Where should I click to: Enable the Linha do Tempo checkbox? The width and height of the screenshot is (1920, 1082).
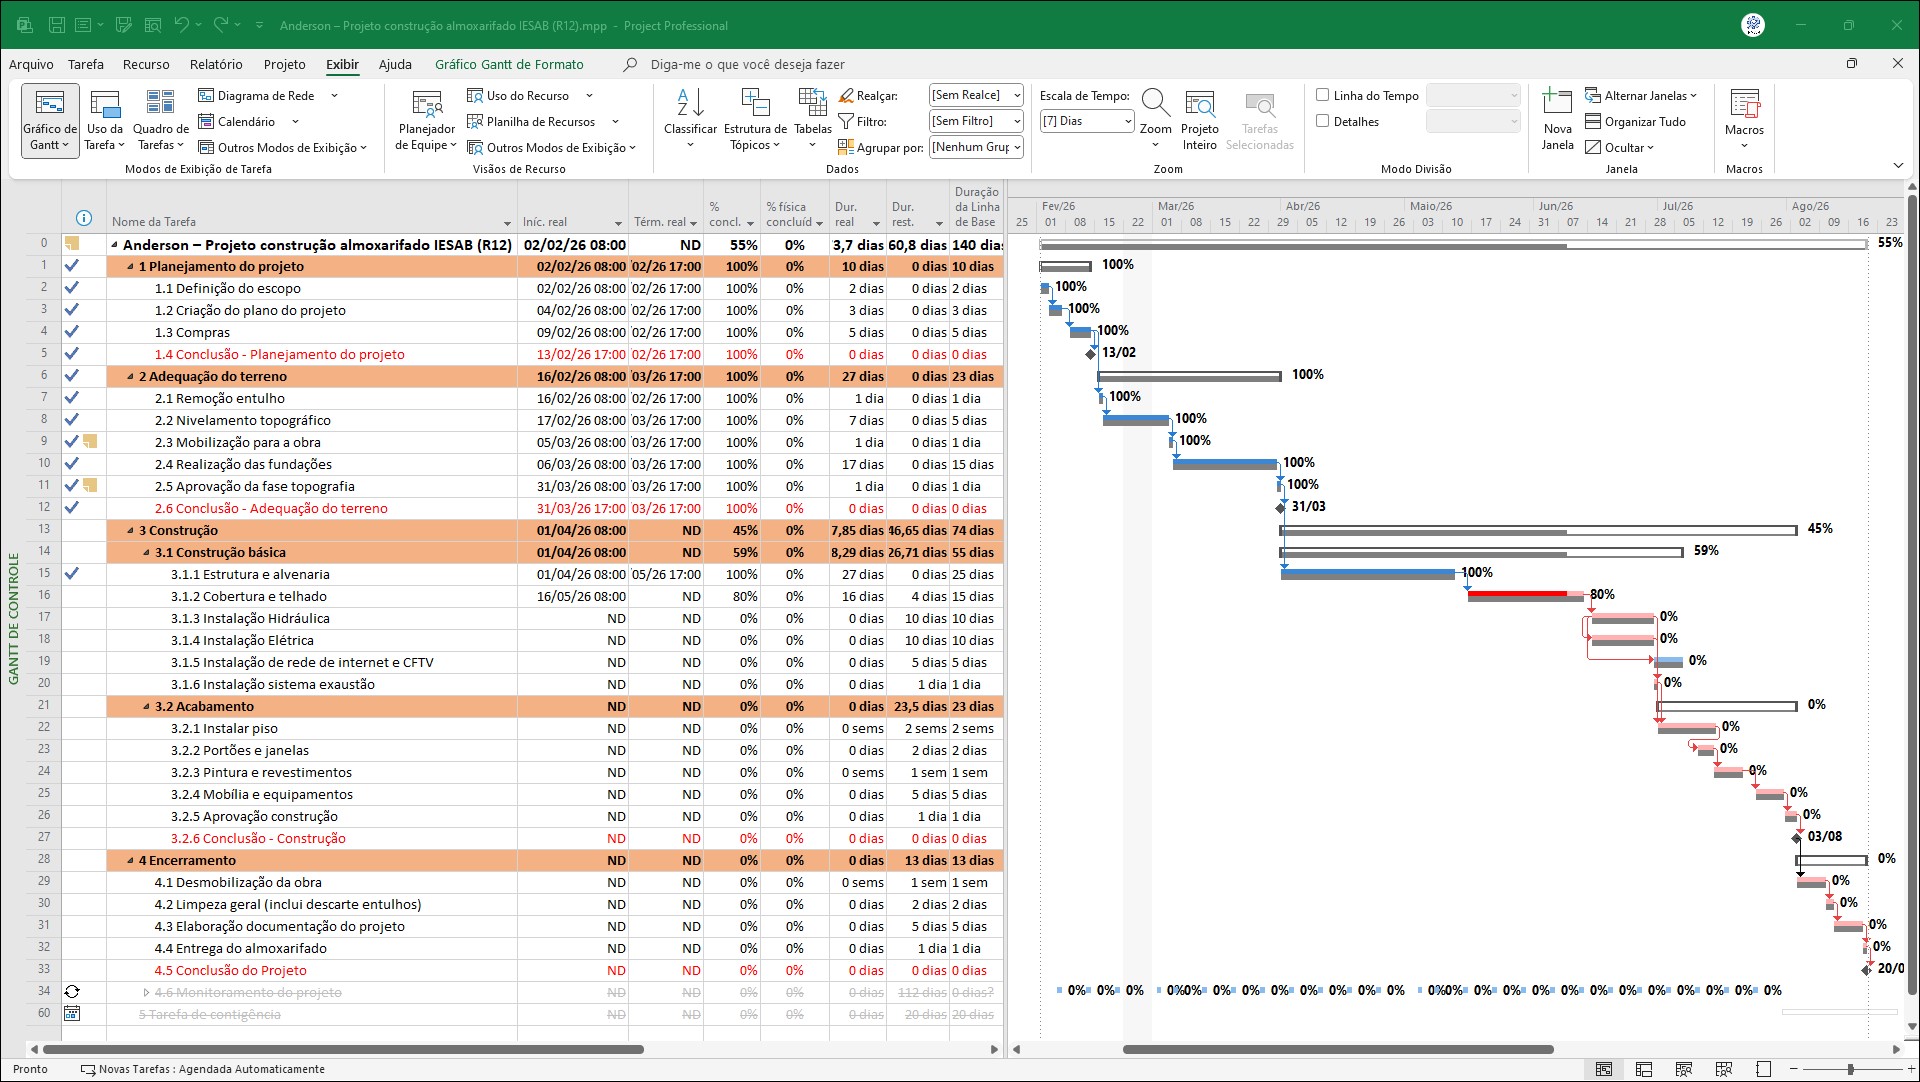click(x=1323, y=95)
